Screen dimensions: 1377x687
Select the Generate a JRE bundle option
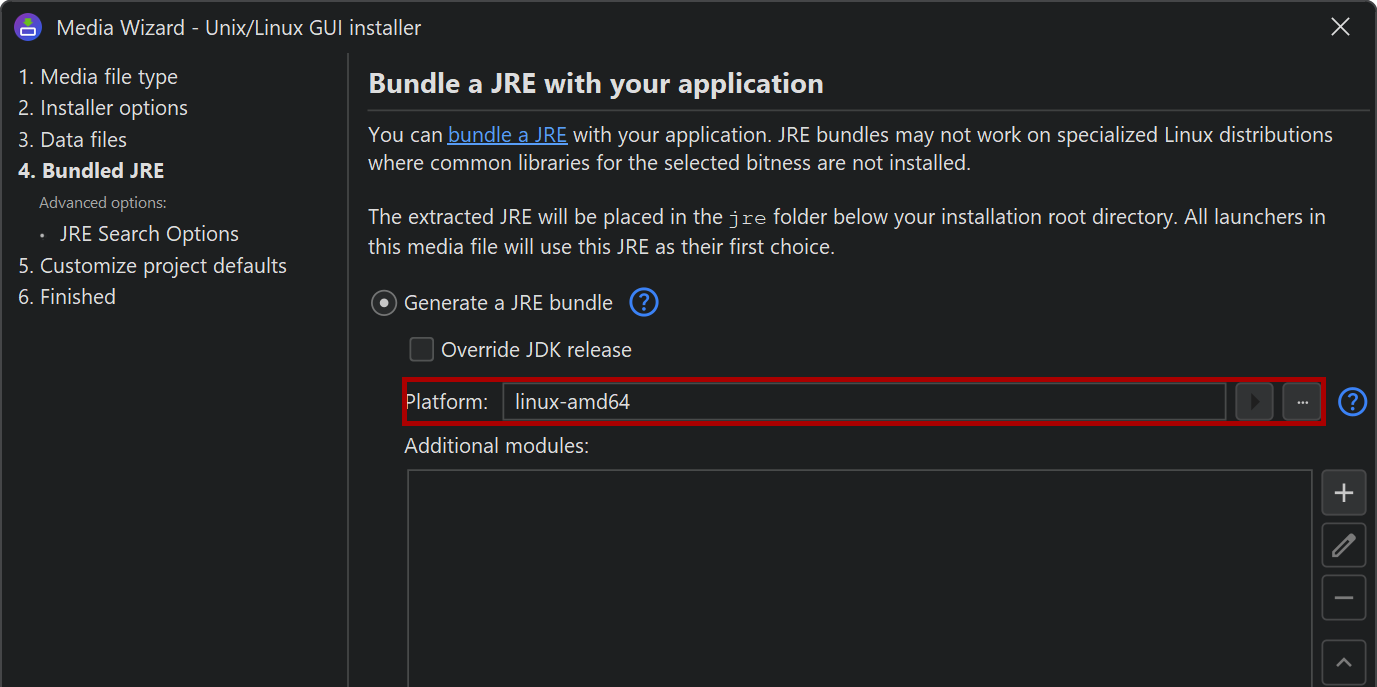[384, 303]
